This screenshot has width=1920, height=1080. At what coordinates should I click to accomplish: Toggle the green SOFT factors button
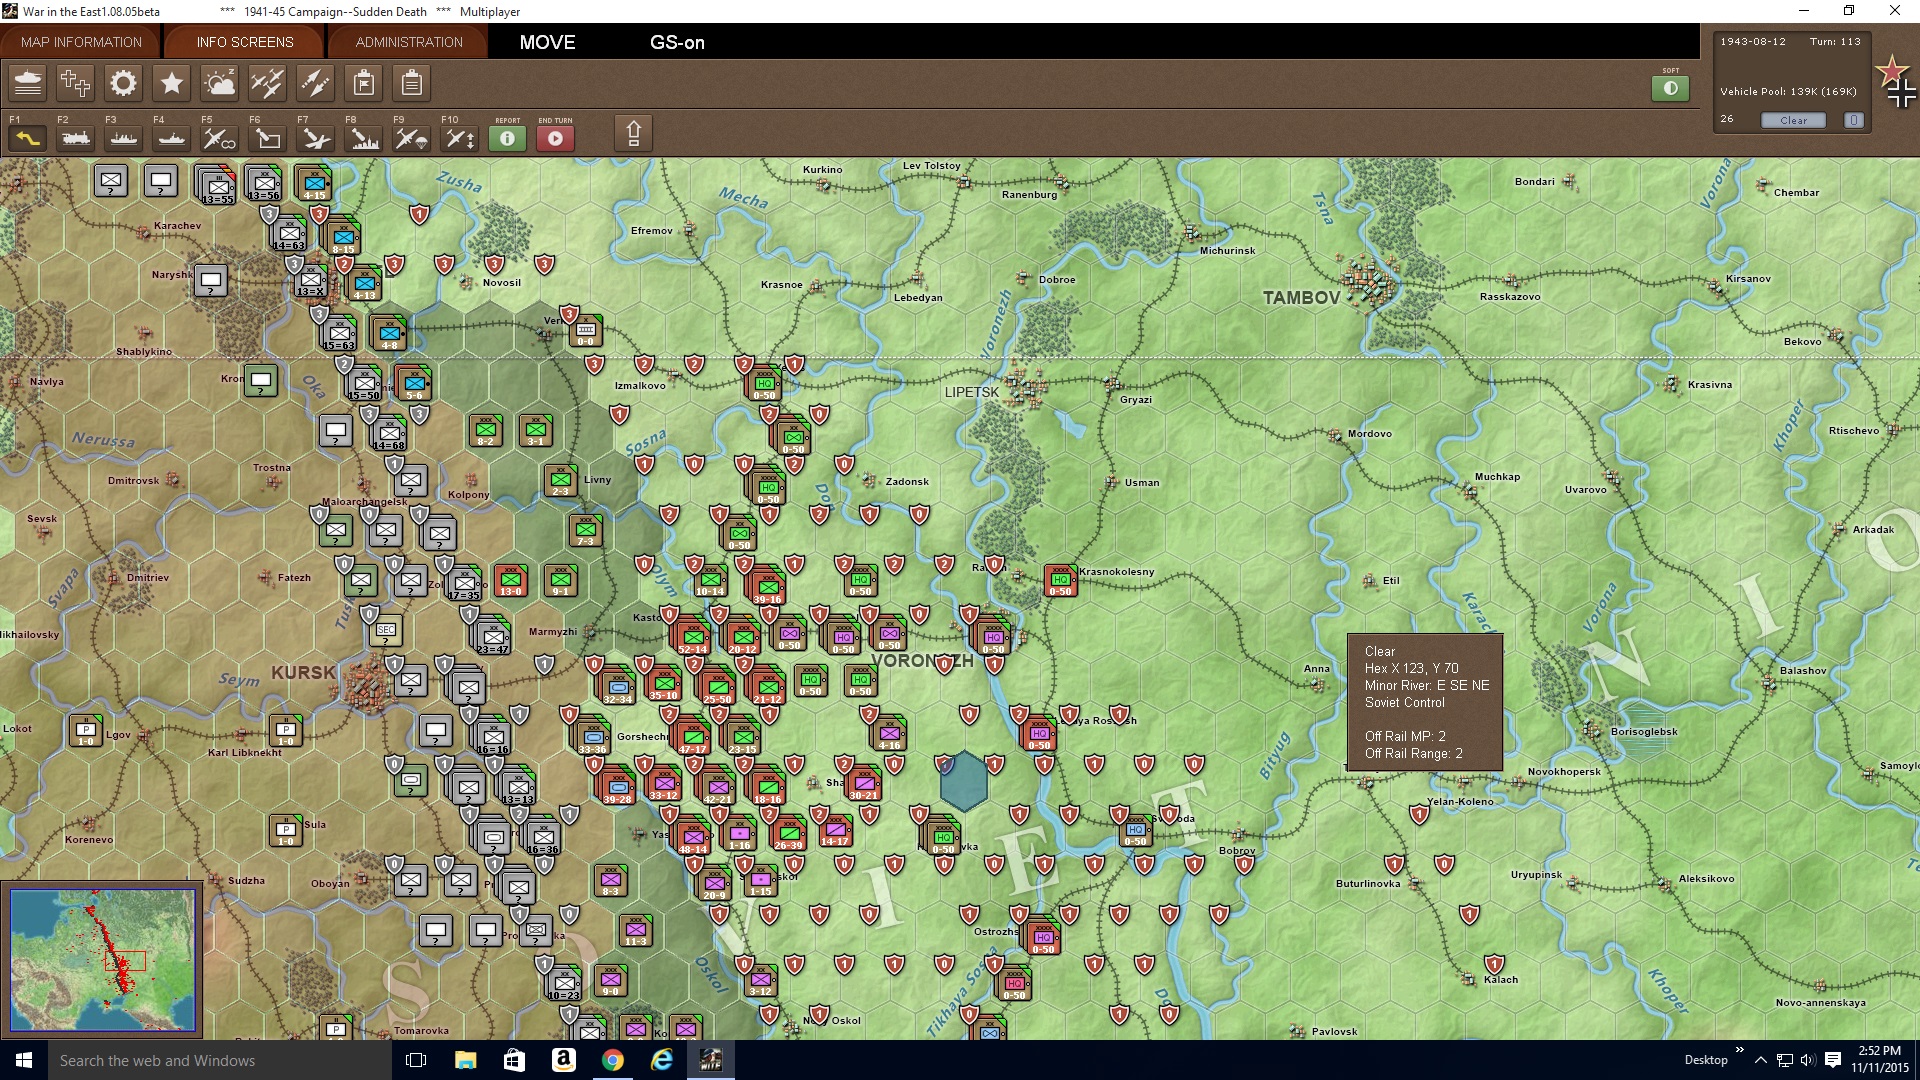[x=1670, y=88]
